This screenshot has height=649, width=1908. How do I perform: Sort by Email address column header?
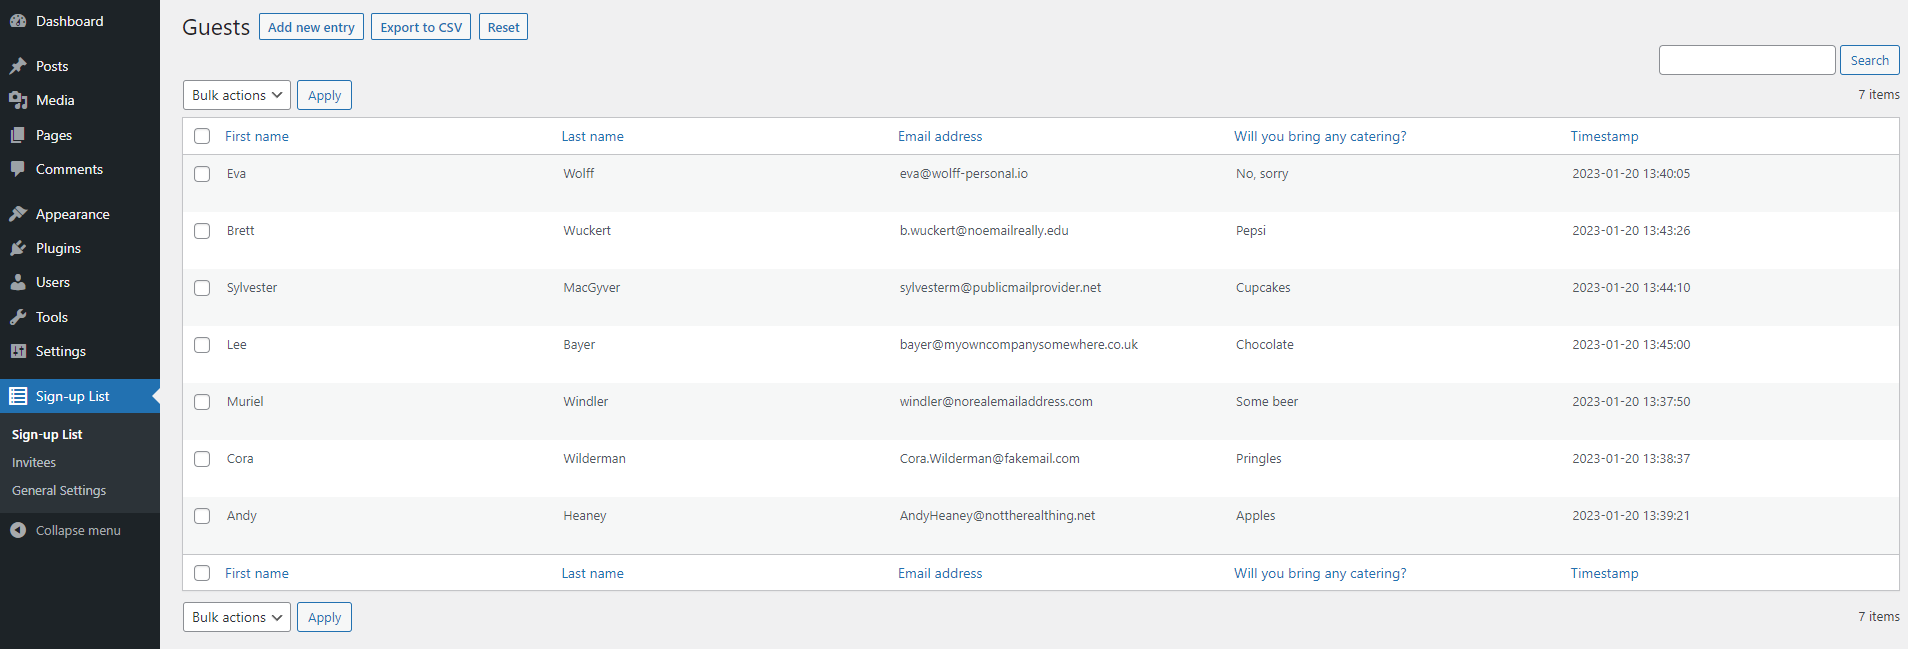939,136
